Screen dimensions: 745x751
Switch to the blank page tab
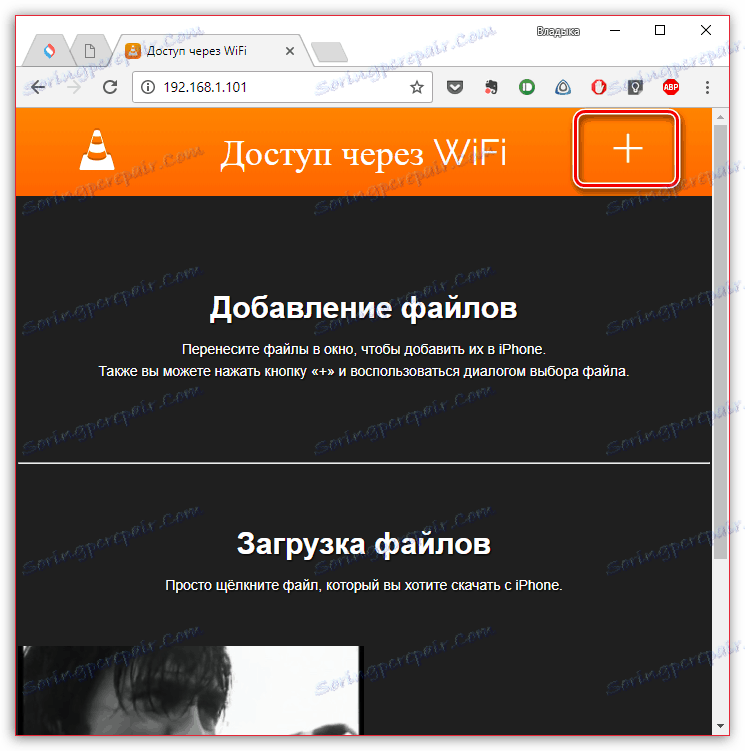pos(90,51)
